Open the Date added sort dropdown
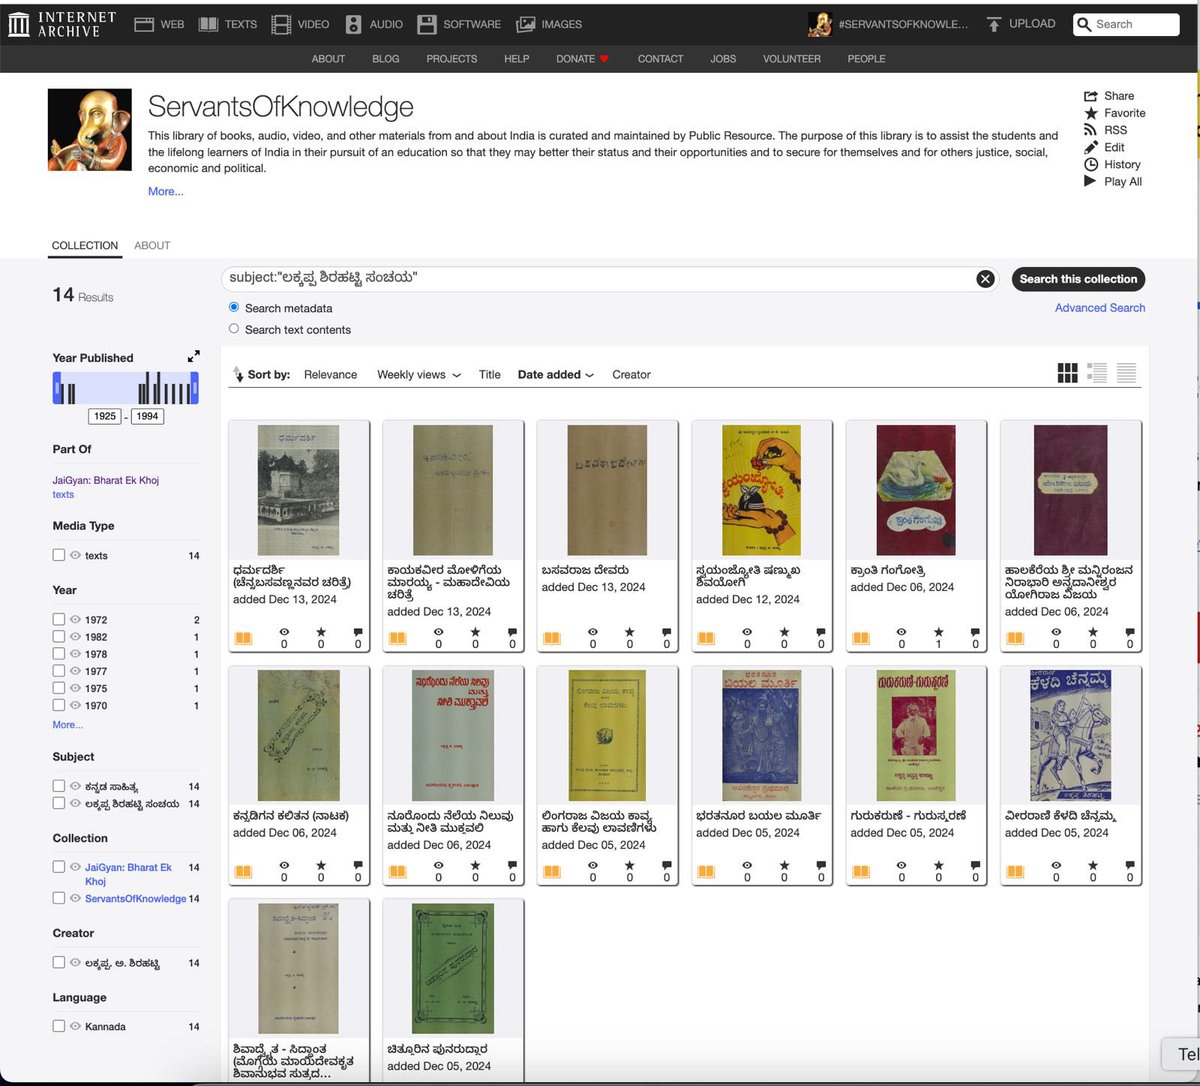The image size is (1200, 1086). coord(556,374)
